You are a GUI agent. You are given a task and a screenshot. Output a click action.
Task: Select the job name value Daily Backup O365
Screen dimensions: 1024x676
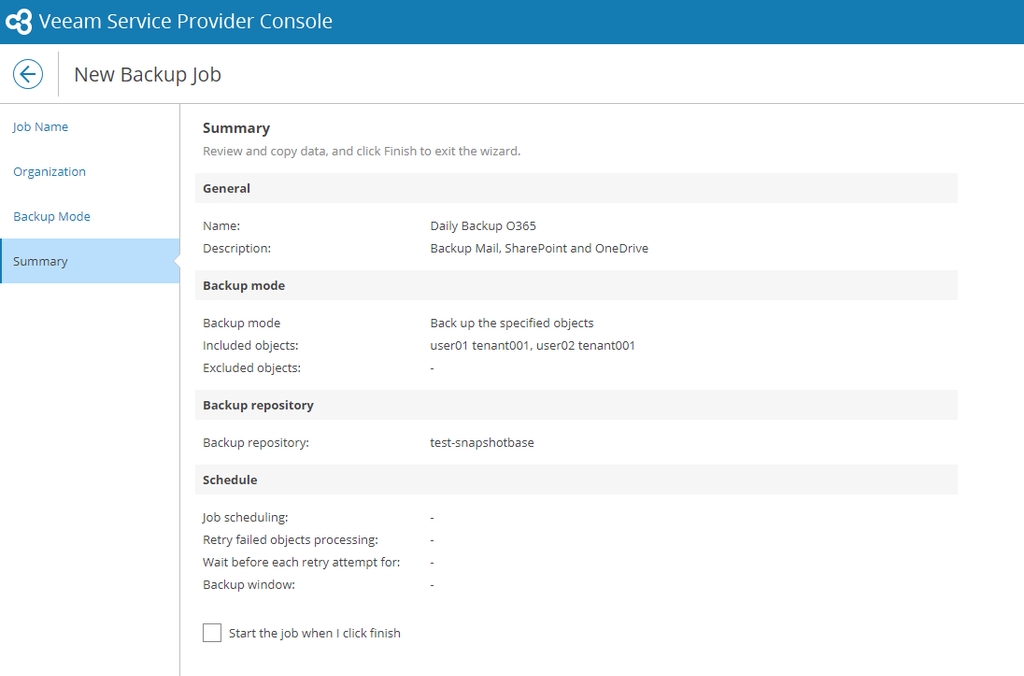[483, 226]
